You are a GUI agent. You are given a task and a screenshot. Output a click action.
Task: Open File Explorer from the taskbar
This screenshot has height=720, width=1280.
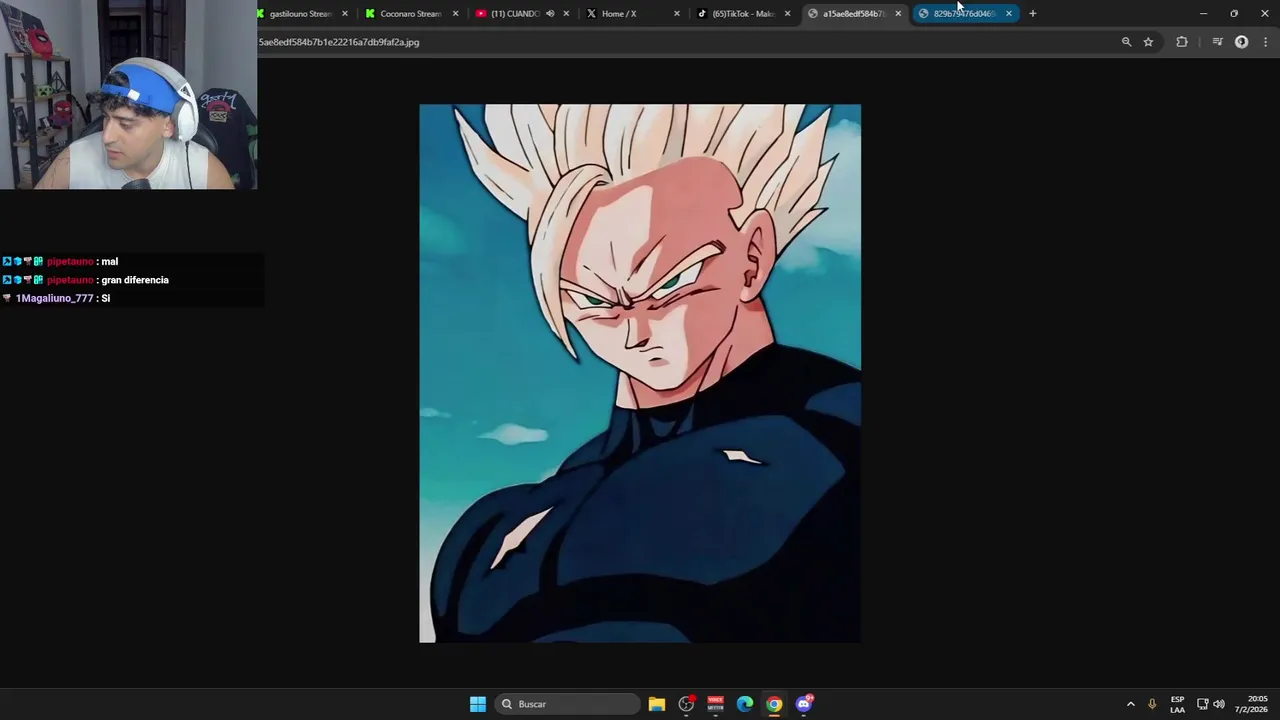pos(657,704)
